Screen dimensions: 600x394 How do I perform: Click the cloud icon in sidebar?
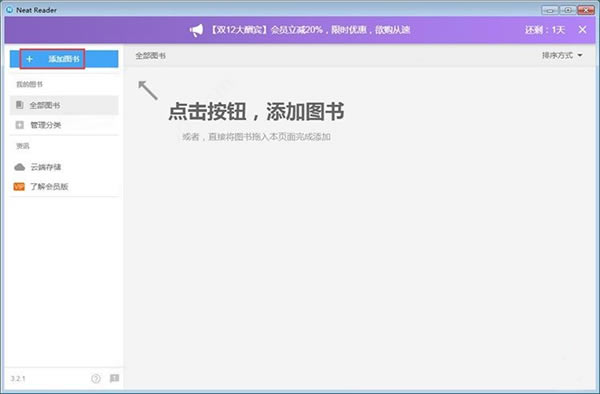[x=20, y=167]
